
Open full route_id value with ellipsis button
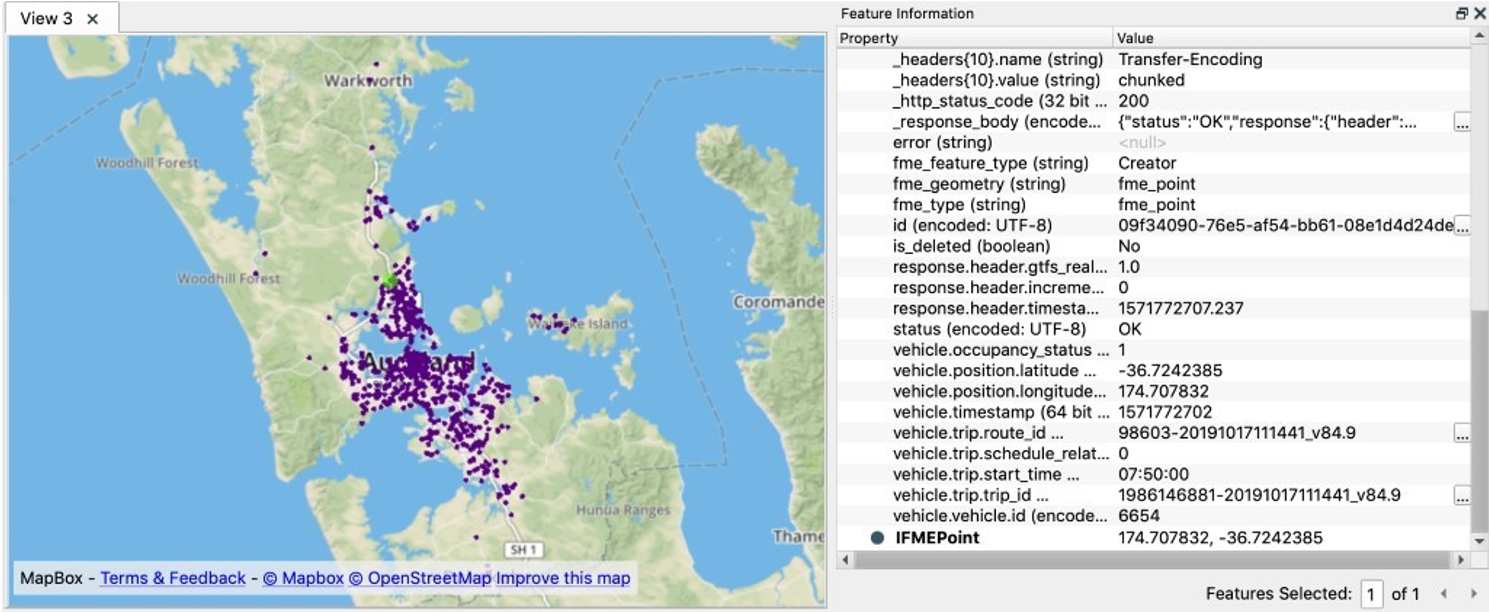point(1462,433)
